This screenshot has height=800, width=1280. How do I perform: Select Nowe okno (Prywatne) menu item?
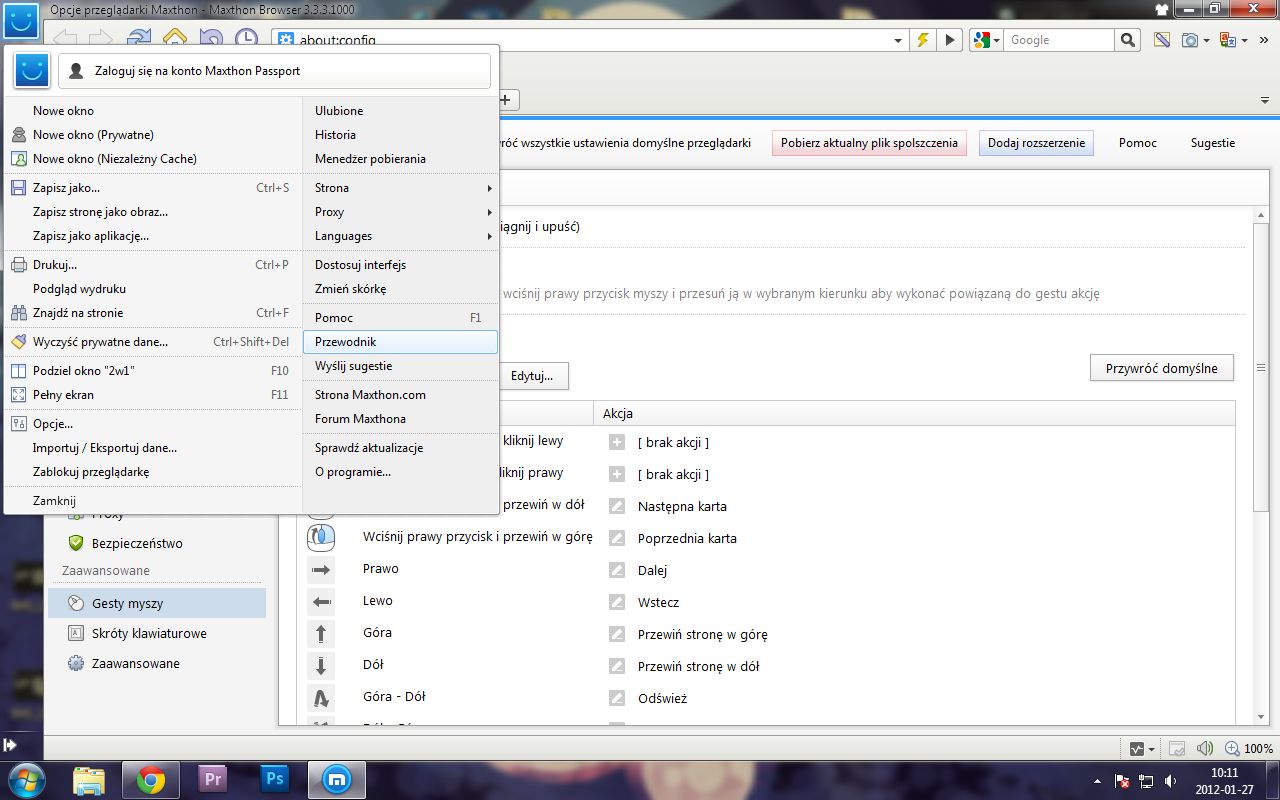coord(152,134)
